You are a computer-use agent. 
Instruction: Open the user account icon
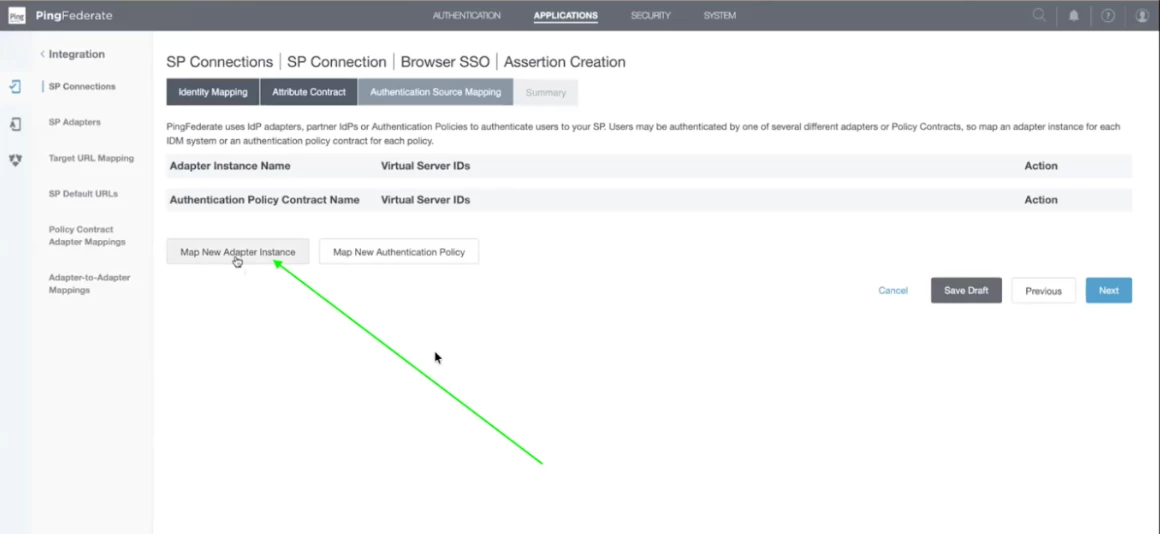1142,16
